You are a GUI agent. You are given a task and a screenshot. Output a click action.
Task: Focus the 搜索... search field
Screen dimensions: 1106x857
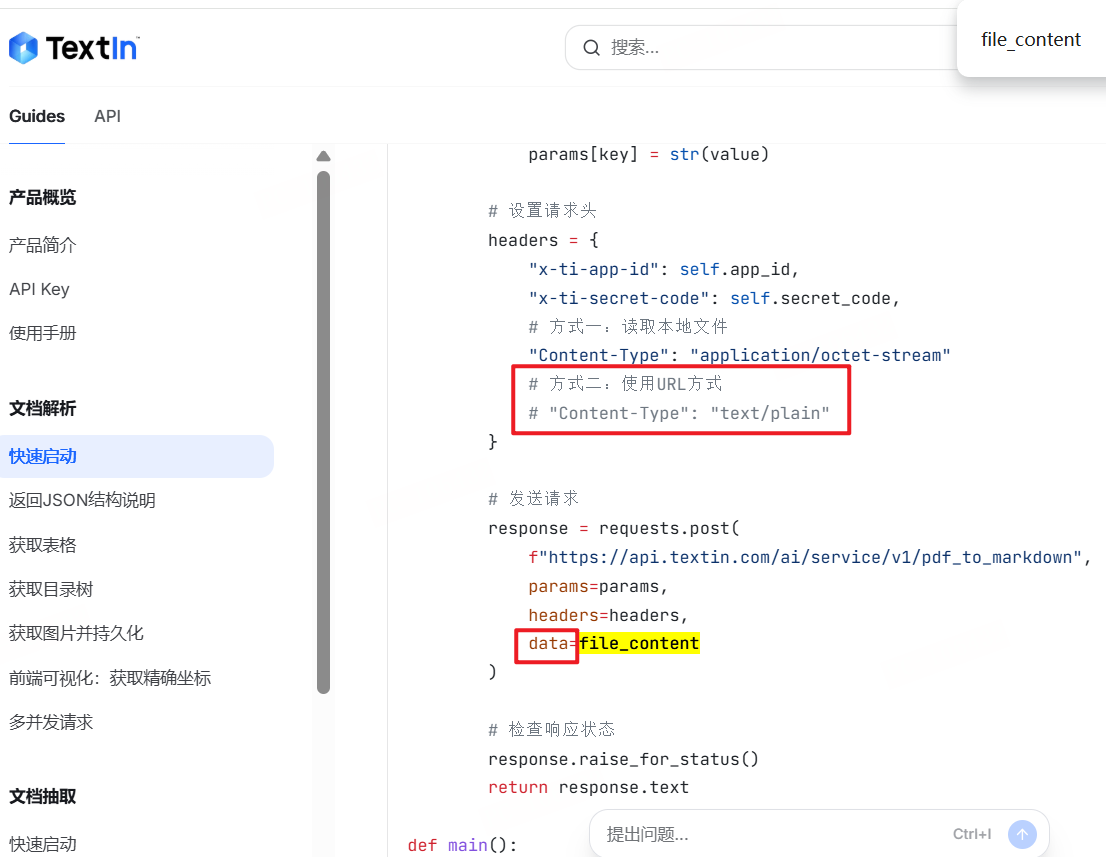(x=765, y=47)
